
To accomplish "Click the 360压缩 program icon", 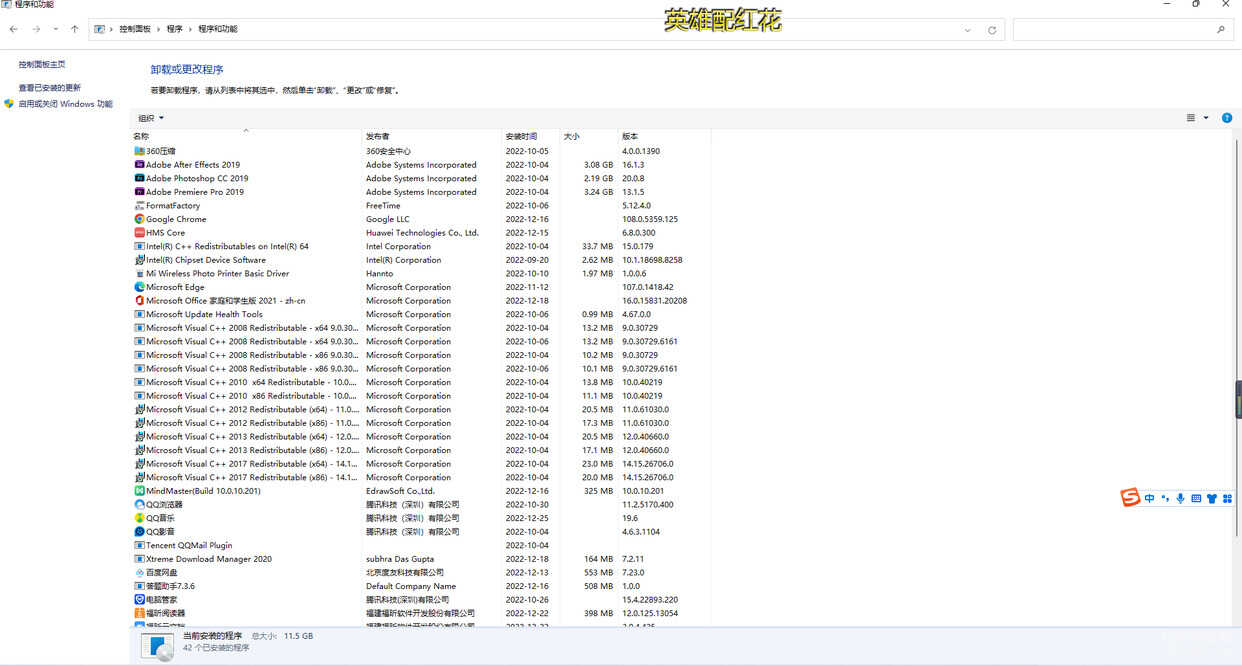I will (139, 151).
